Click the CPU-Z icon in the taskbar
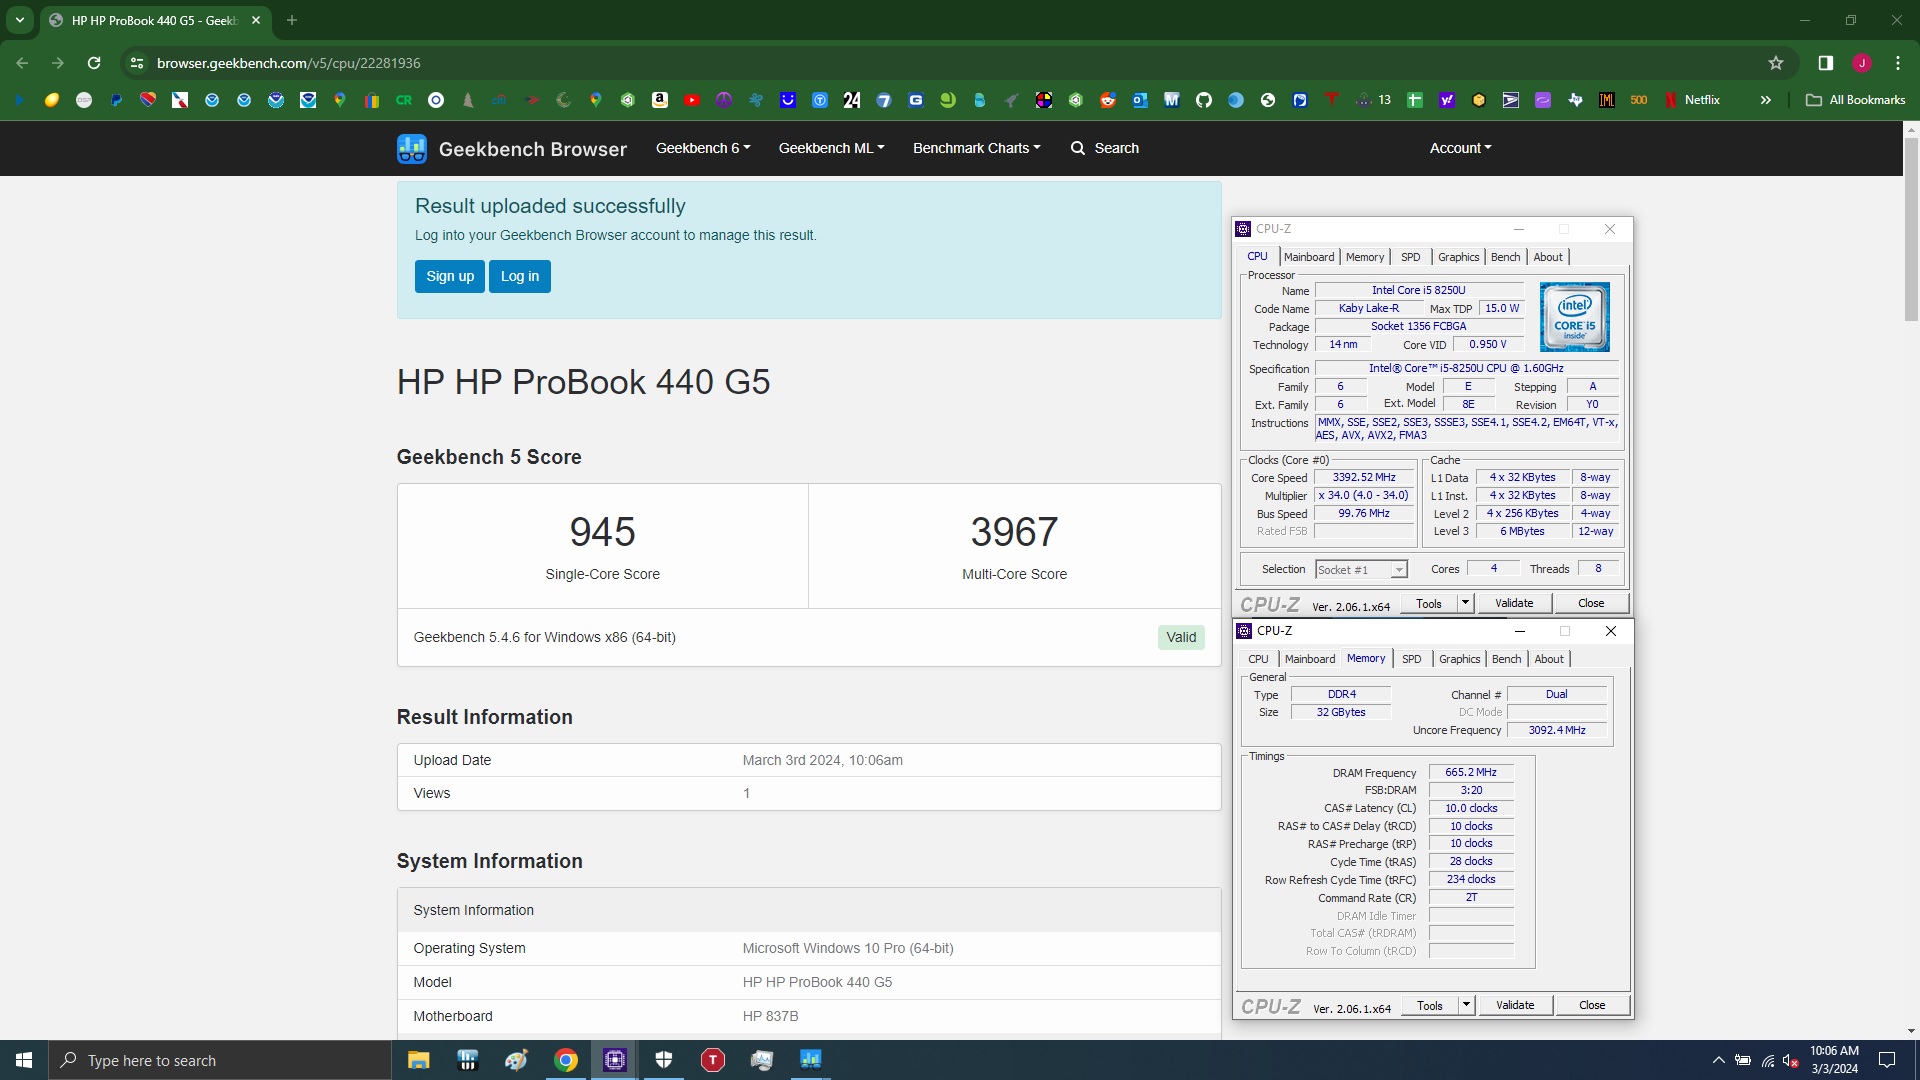The image size is (1920, 1080). coord(615,1060)
